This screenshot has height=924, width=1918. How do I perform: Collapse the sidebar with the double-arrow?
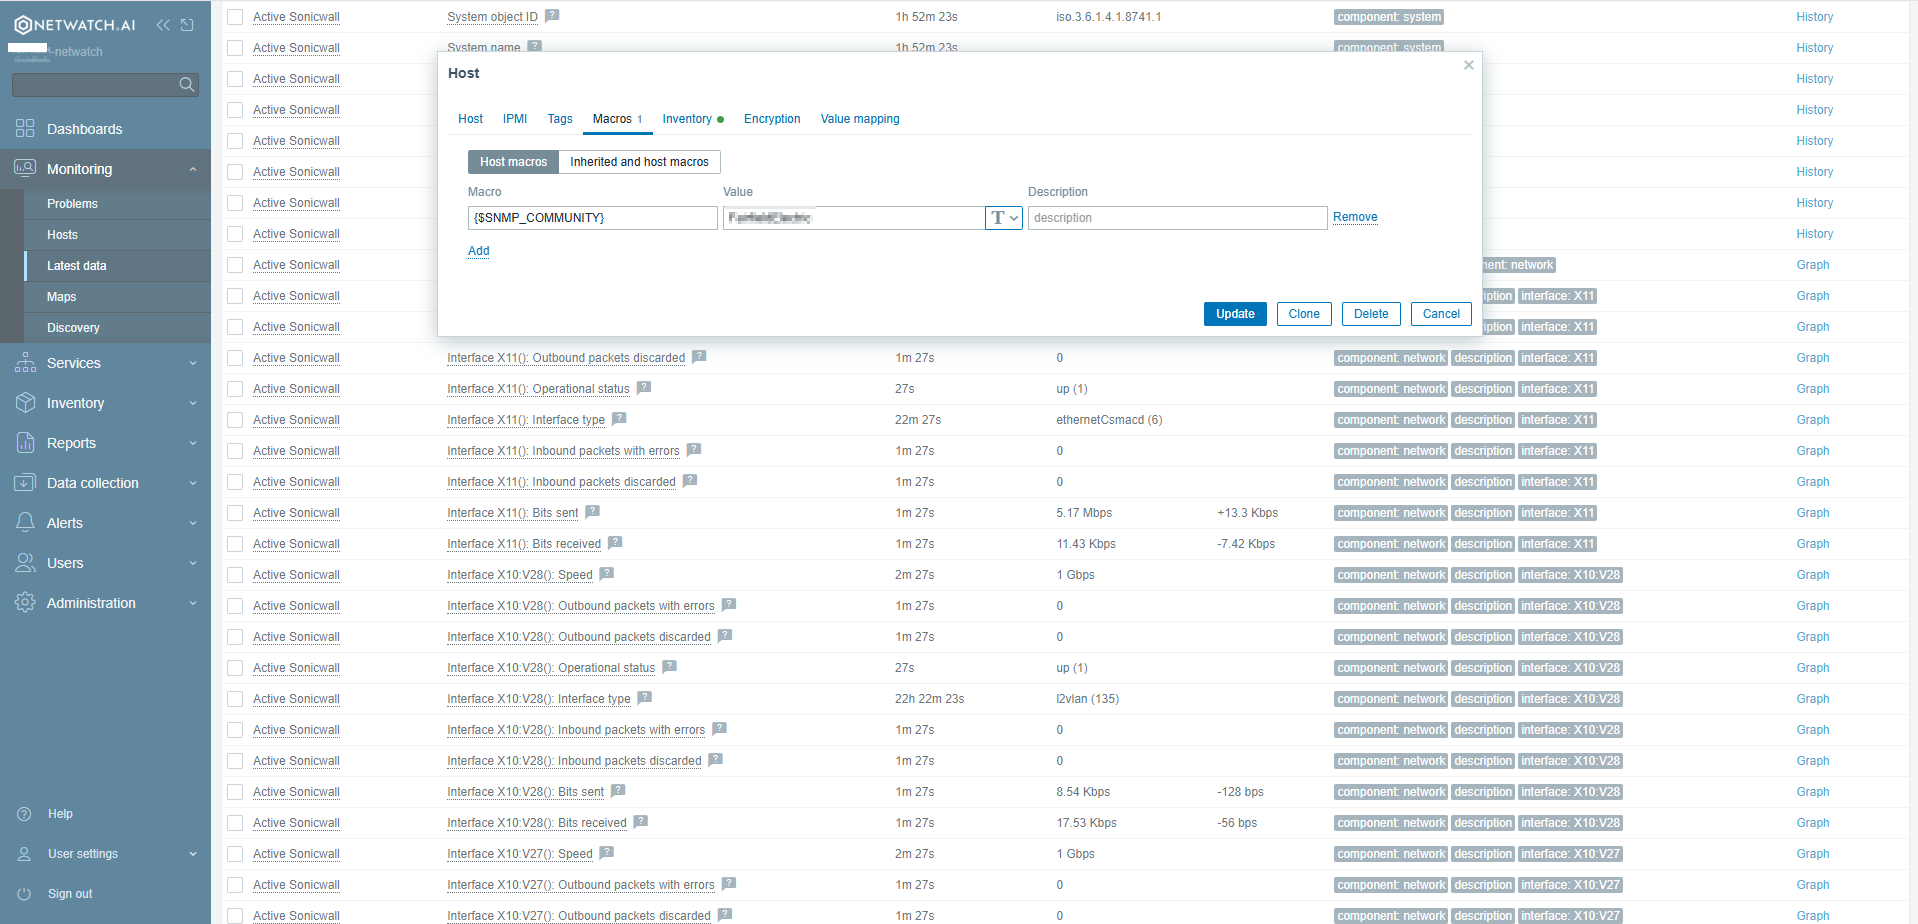pyautogui.click(x=163, y=24)
